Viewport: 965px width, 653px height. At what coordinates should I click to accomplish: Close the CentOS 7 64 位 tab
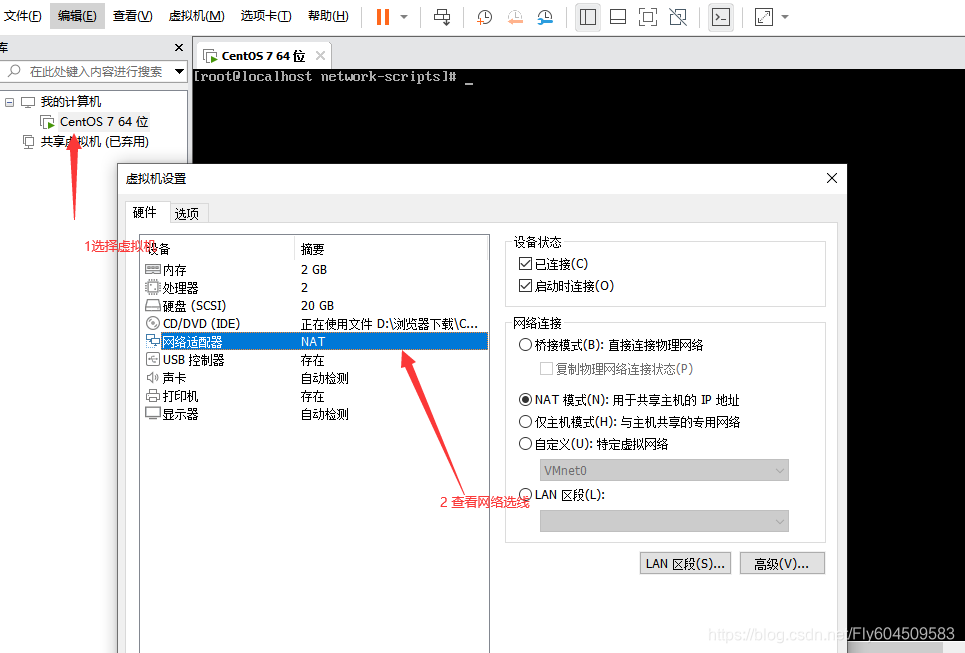[320, 55]
